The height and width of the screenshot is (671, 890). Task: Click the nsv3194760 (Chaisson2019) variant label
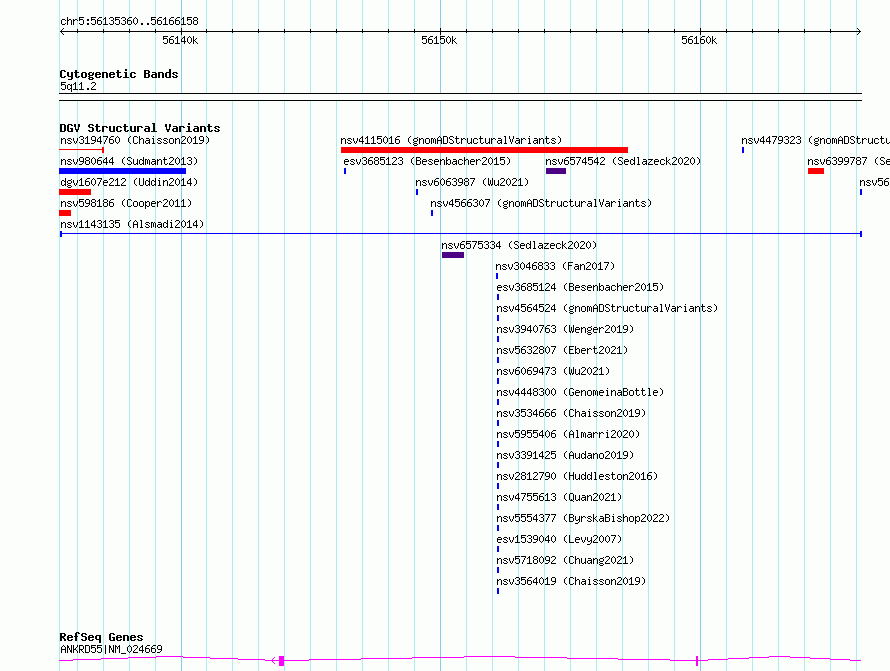(x=135, y=140)
